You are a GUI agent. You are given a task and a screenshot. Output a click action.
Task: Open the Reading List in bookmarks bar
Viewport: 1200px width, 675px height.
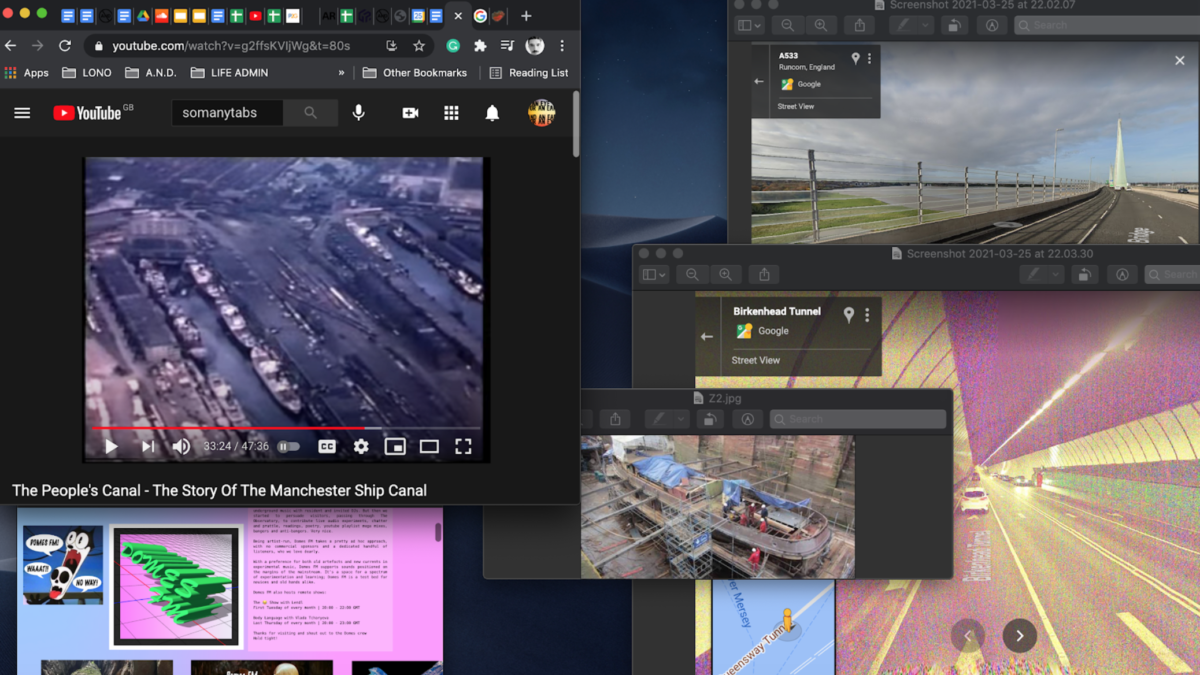point(528,73)
